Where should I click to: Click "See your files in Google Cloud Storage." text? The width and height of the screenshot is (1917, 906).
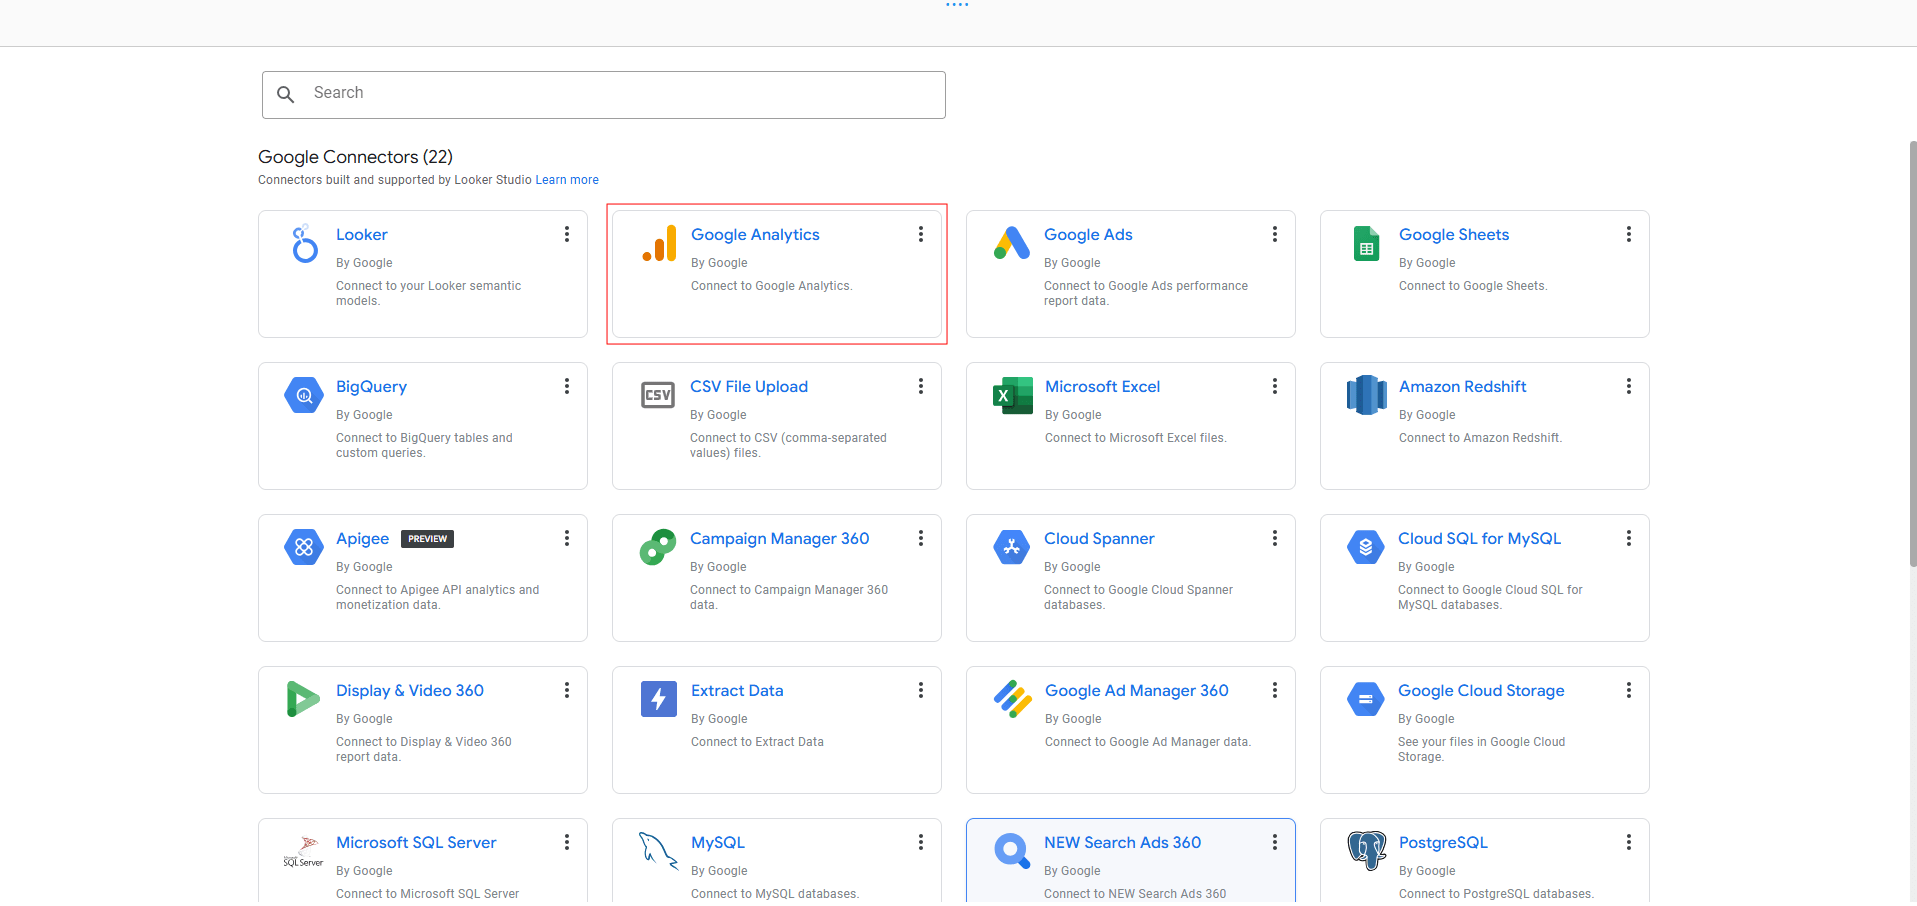1481,749
